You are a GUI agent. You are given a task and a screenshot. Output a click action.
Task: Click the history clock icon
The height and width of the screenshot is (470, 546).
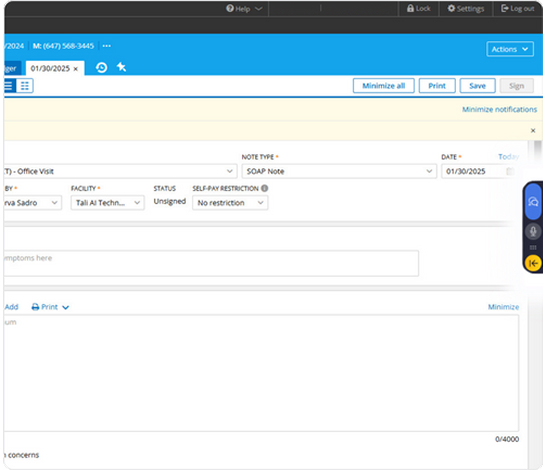pos(101,68)
